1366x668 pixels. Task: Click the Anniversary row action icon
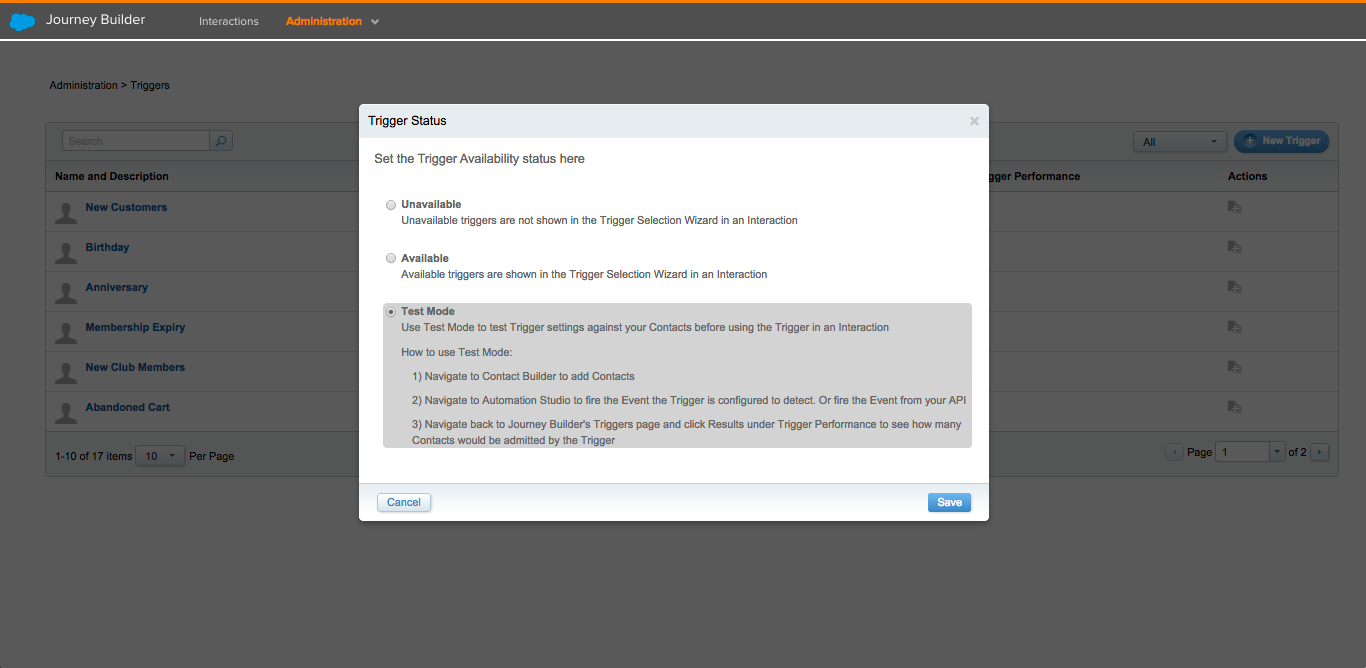coord(1235,287)
